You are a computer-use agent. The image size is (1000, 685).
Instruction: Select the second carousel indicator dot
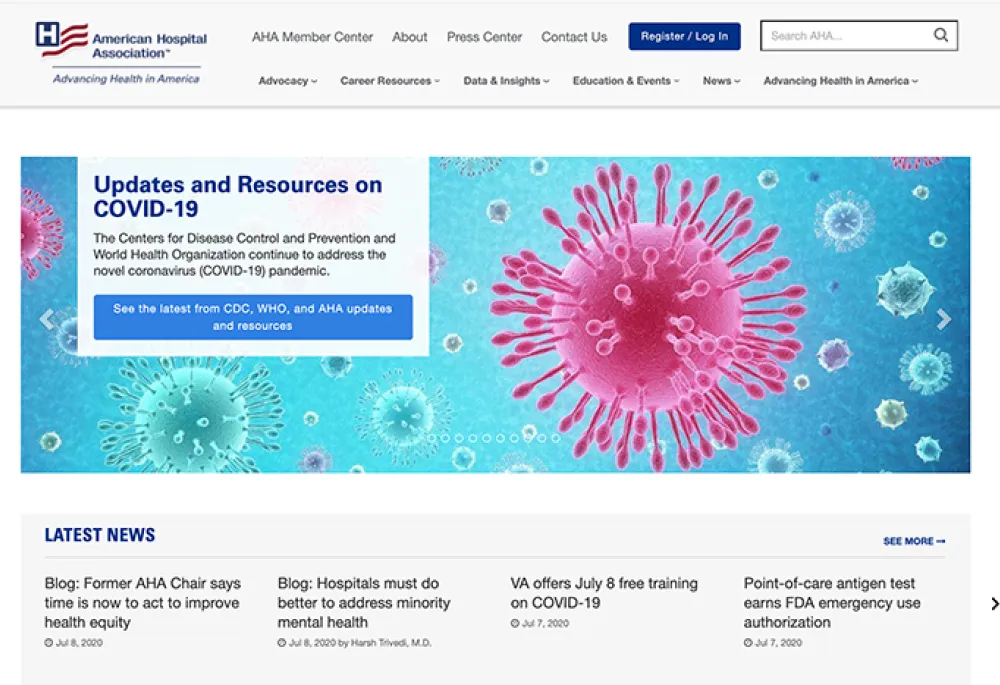[445, 438]
